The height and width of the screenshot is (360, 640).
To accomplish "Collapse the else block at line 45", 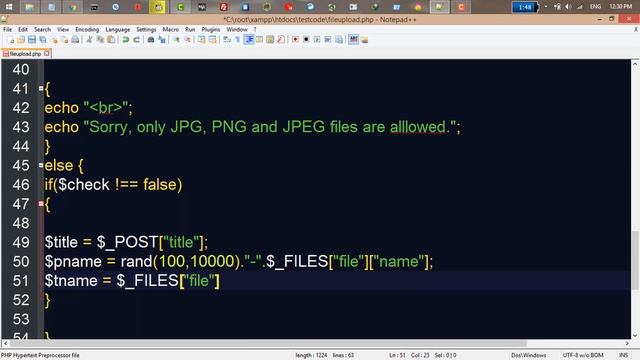I will click(x=41, y=165).
